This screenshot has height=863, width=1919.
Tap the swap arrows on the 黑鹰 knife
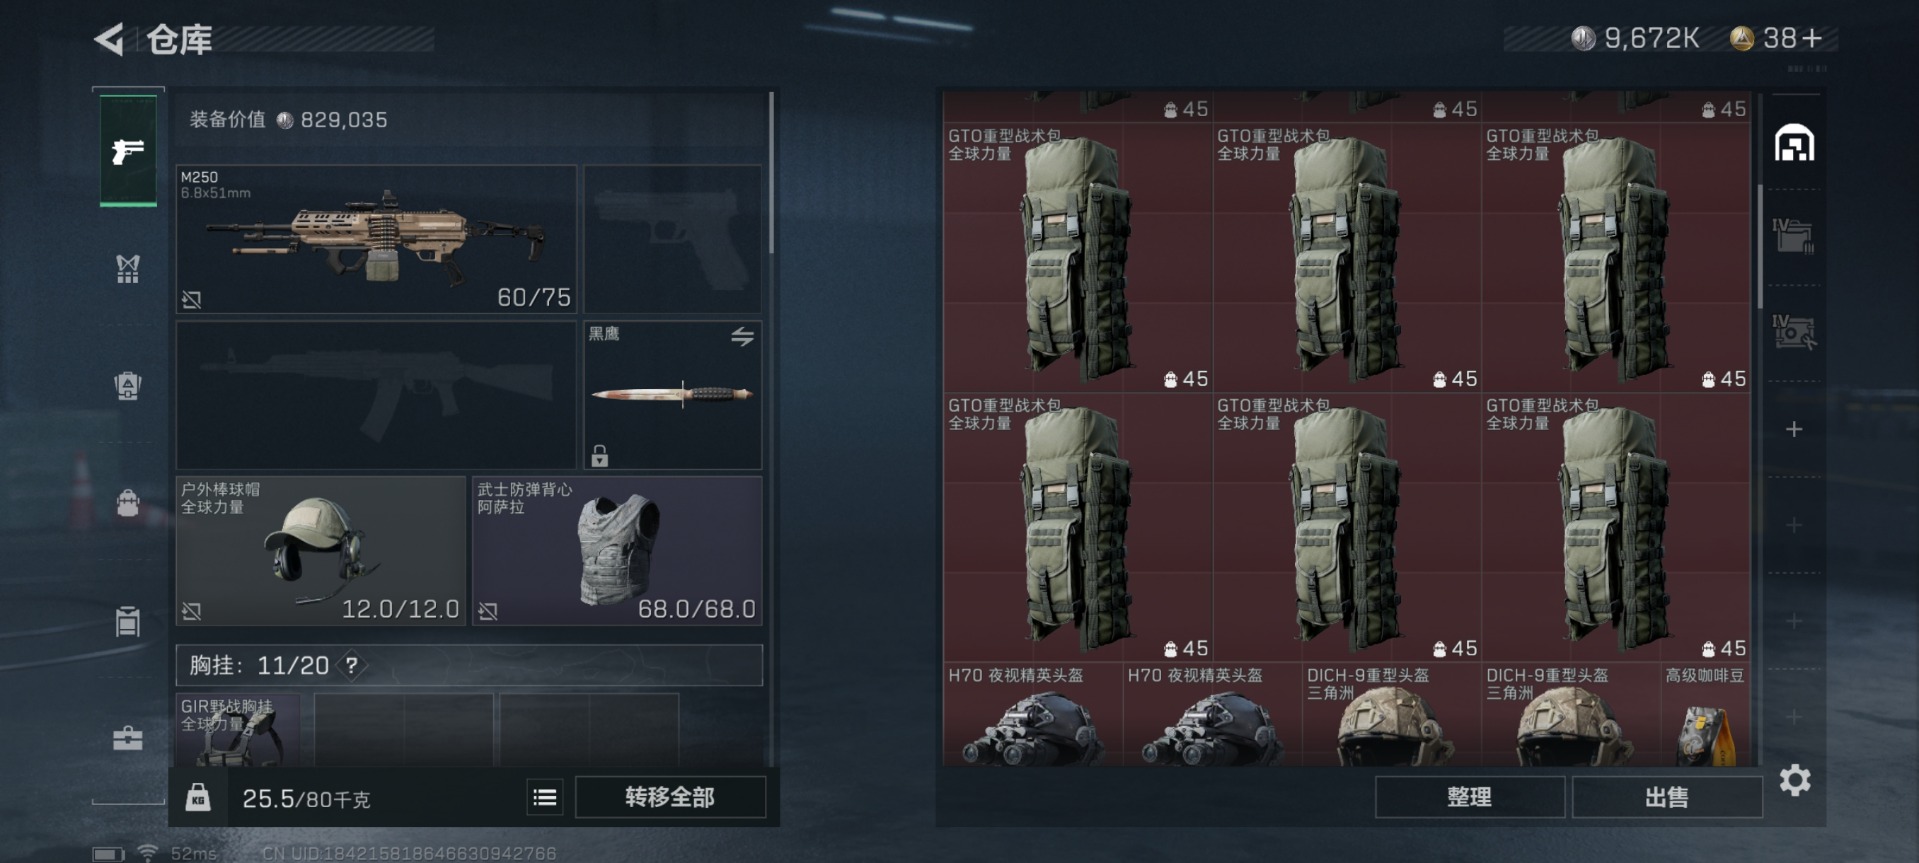tap(742, 337)
